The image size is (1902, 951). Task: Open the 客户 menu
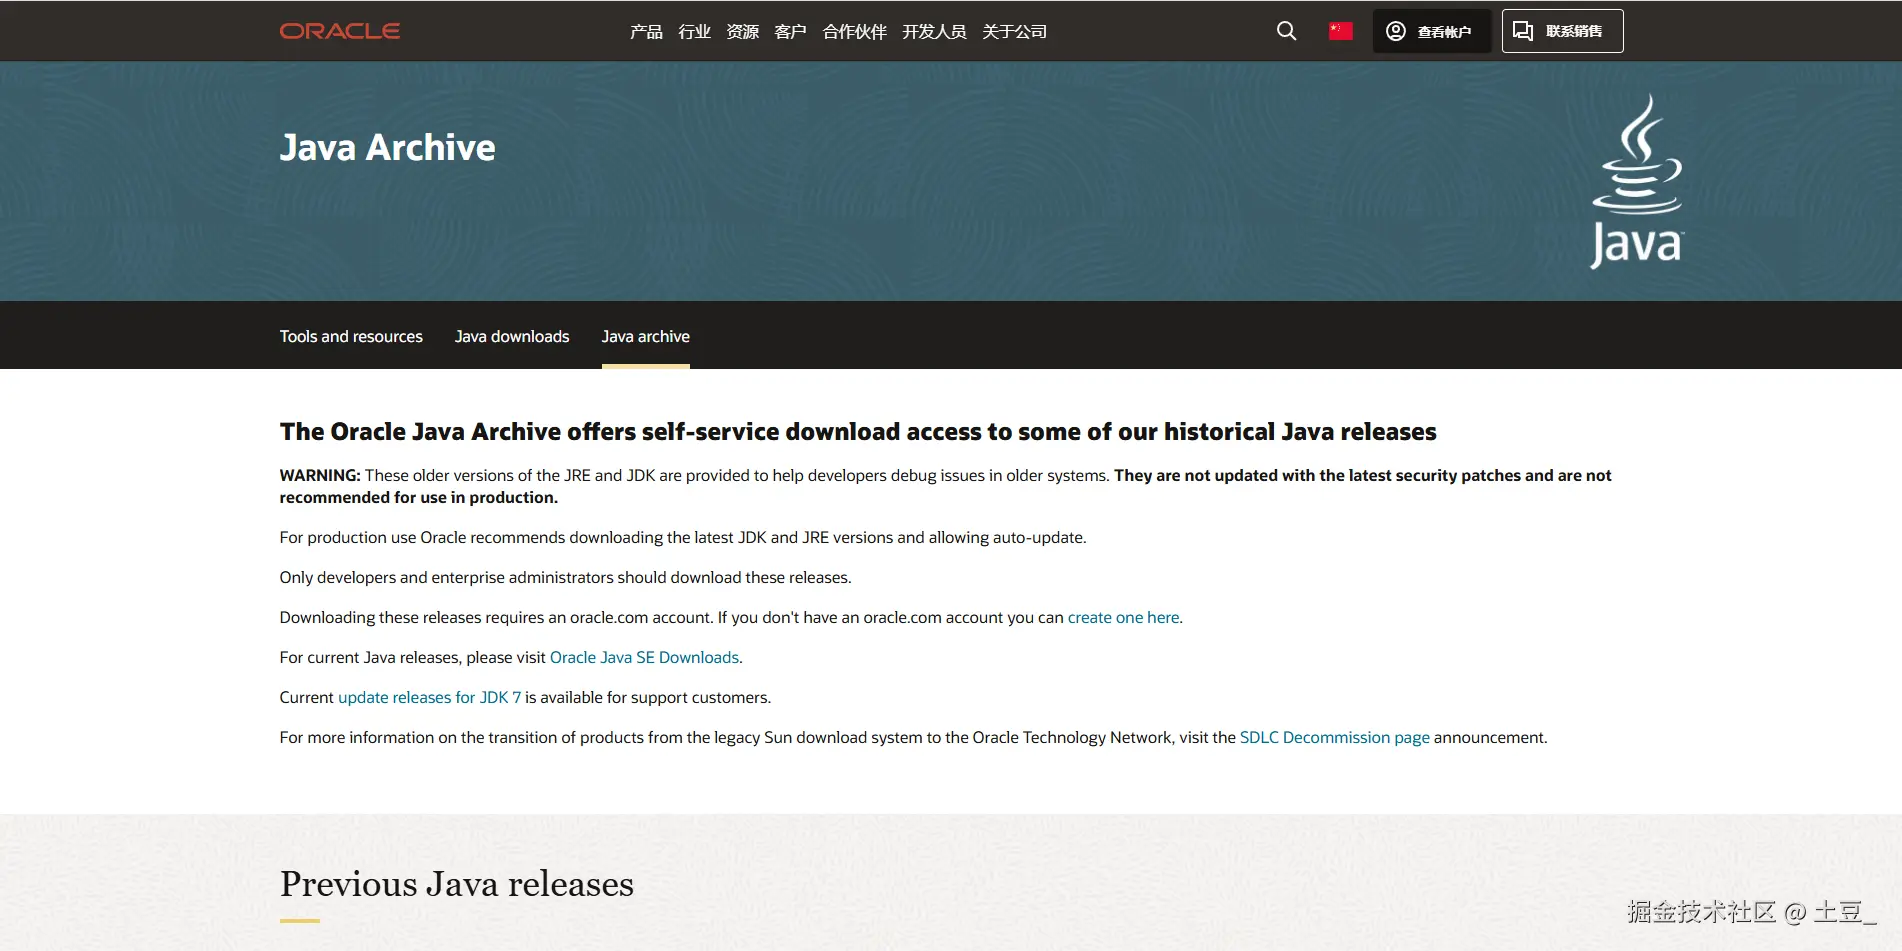790,32
